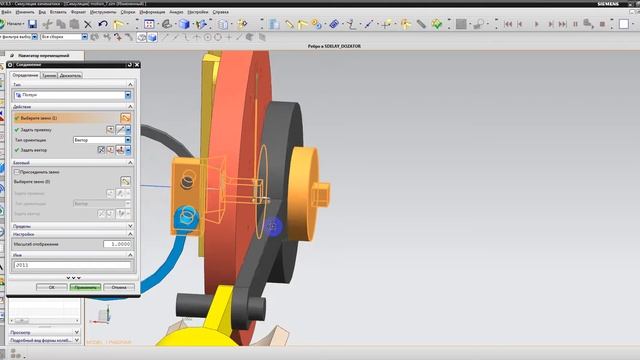Open the joint type dropdown
This screenshot has width=640, height=360.
[x=128, y=95]
